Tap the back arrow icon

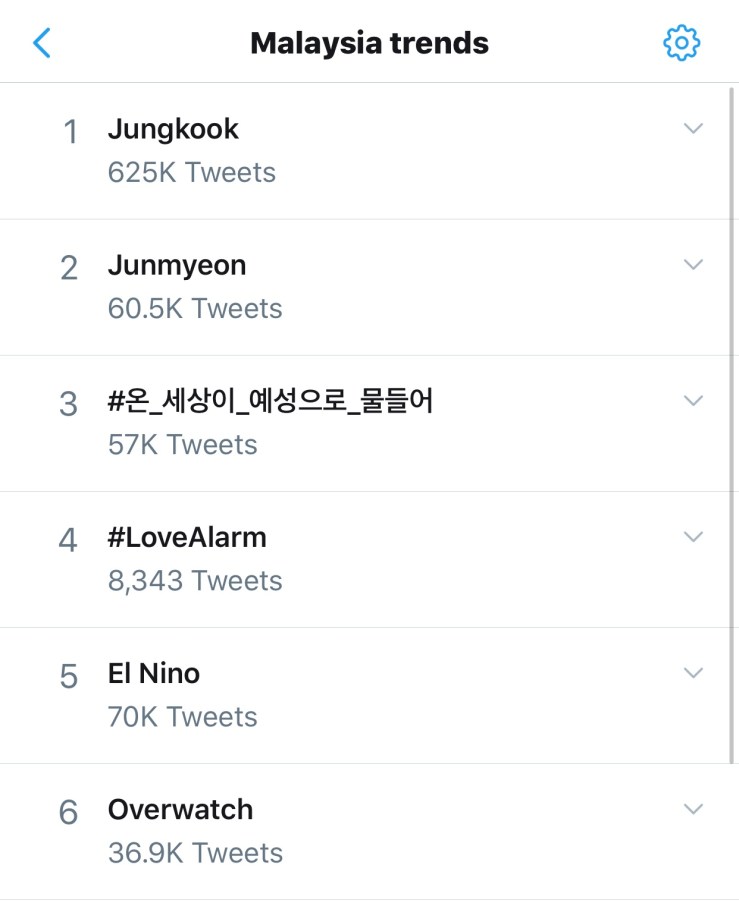[x=42, y=43]
